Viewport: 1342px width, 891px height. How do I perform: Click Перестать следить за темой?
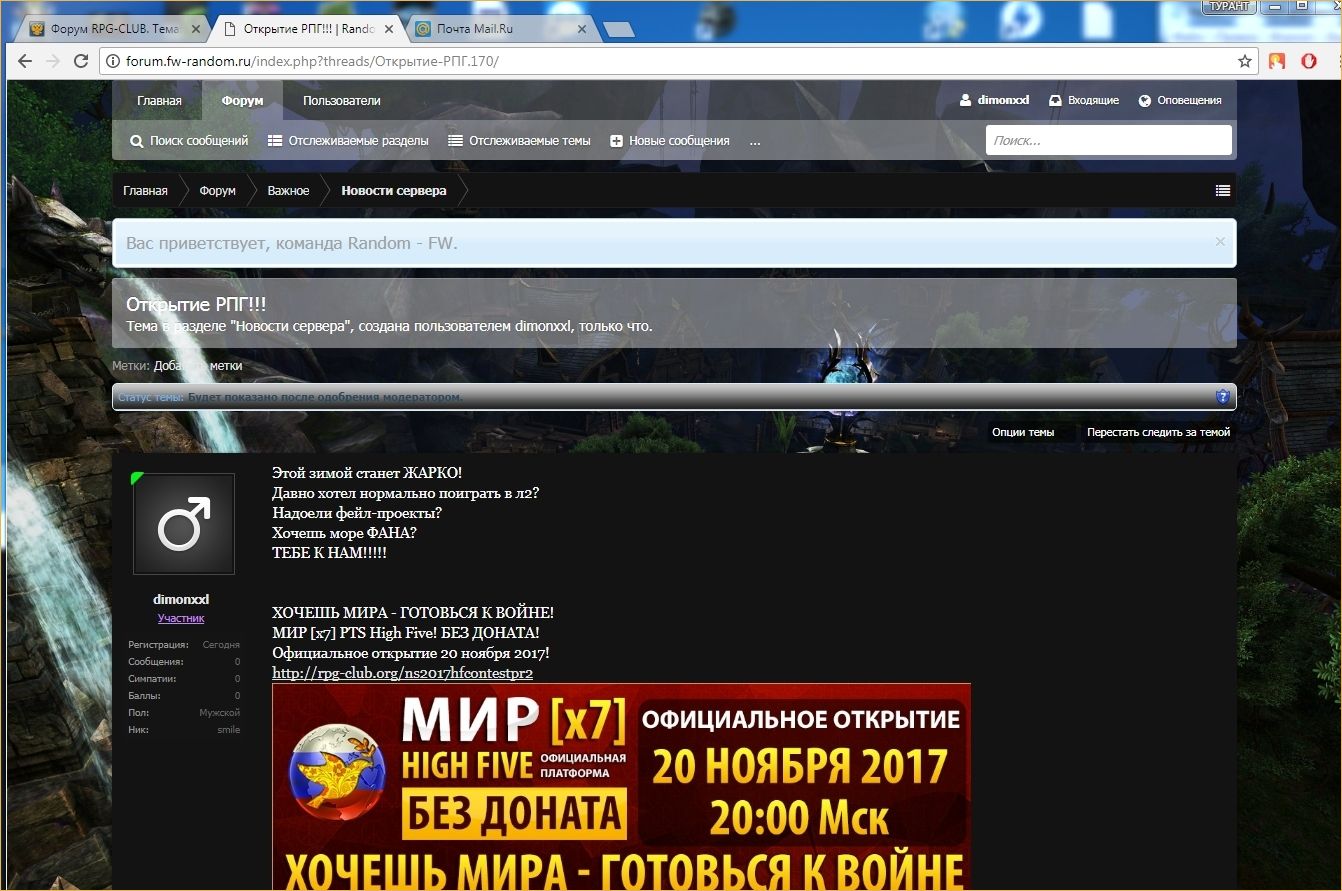point(1159,432)
